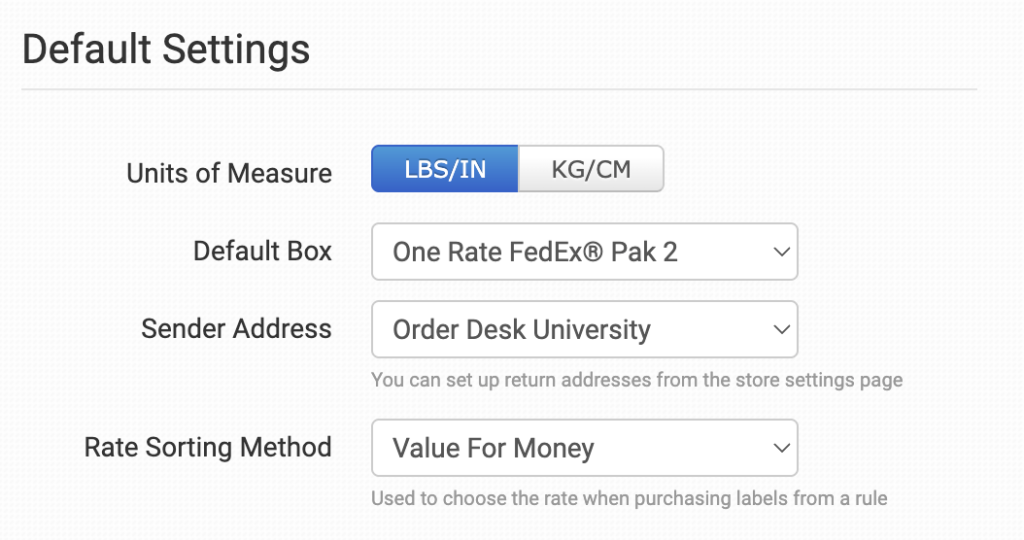Click the "Default Box" field label
The width and height of the screenshot is (1024, 540).
(262, 251)
